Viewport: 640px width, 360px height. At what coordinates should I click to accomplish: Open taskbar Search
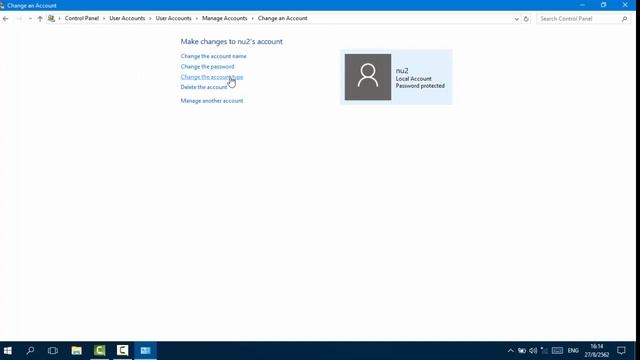point(30,351)
